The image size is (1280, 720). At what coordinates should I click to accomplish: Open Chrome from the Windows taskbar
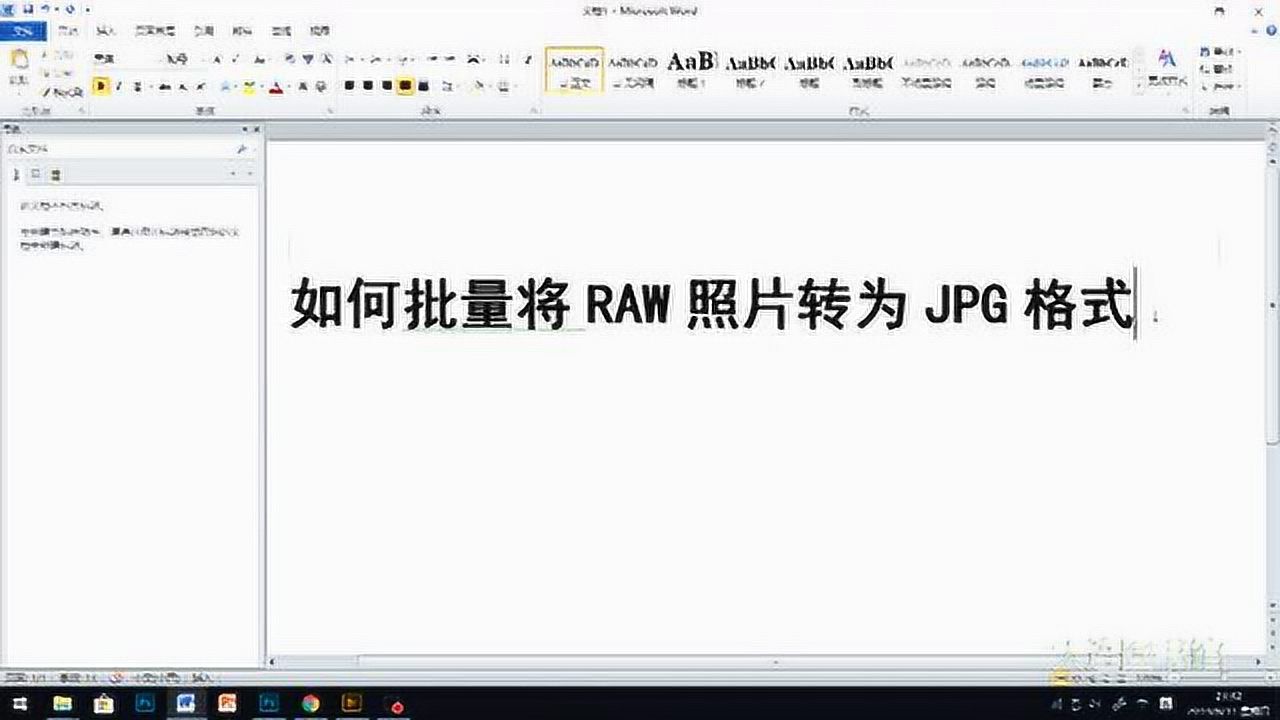tap(310, 703)
